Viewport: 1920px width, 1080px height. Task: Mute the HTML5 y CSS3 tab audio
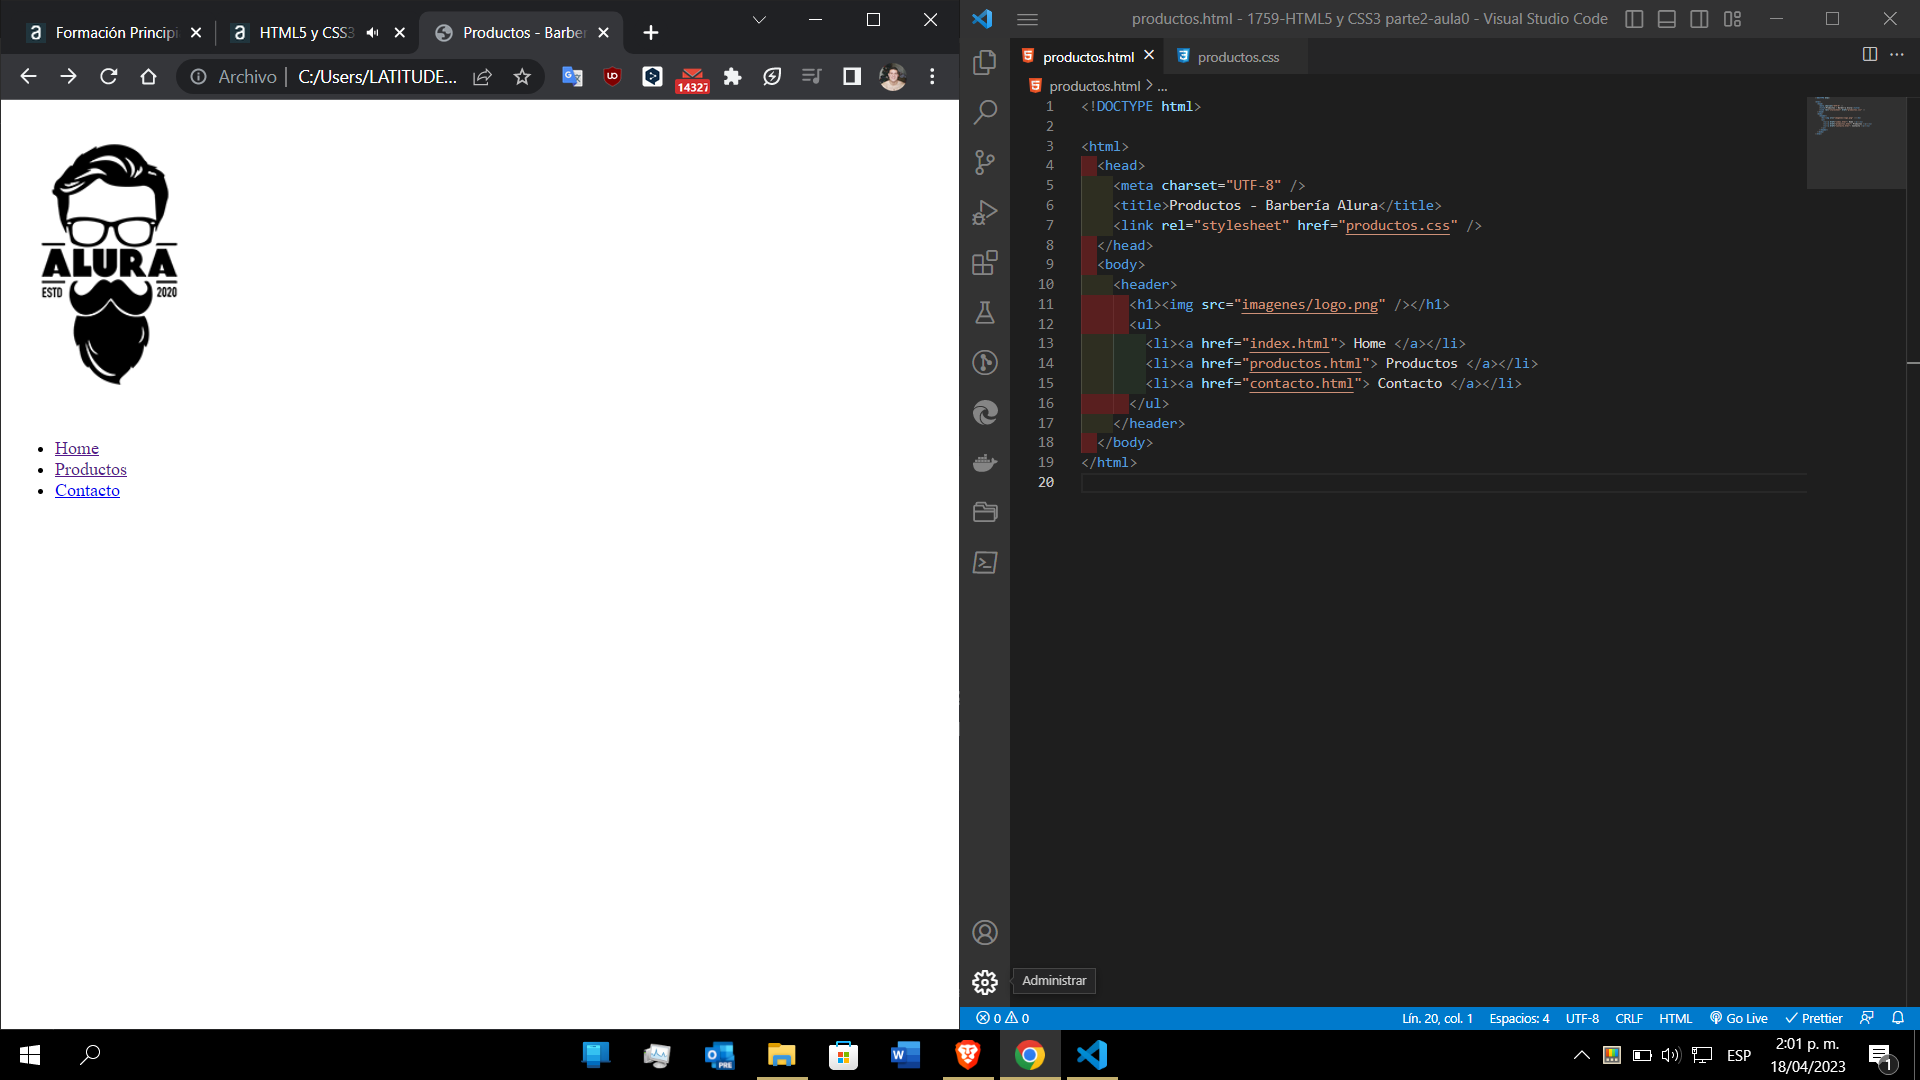coord(373,33)
